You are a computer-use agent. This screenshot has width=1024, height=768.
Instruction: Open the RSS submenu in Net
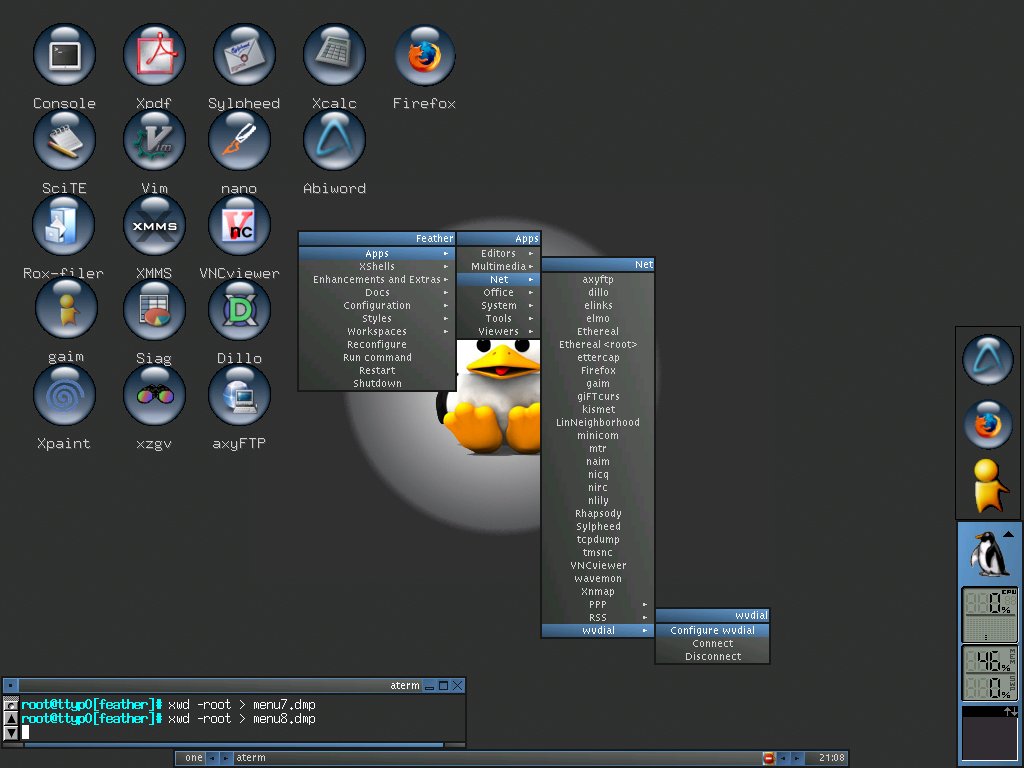point(598,618)
